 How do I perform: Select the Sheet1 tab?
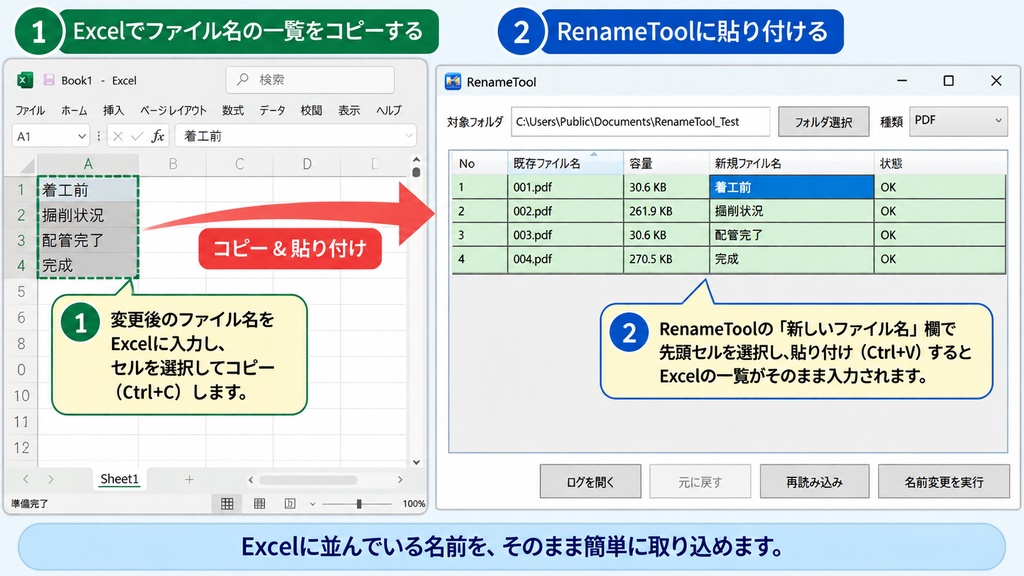point(120,479)
